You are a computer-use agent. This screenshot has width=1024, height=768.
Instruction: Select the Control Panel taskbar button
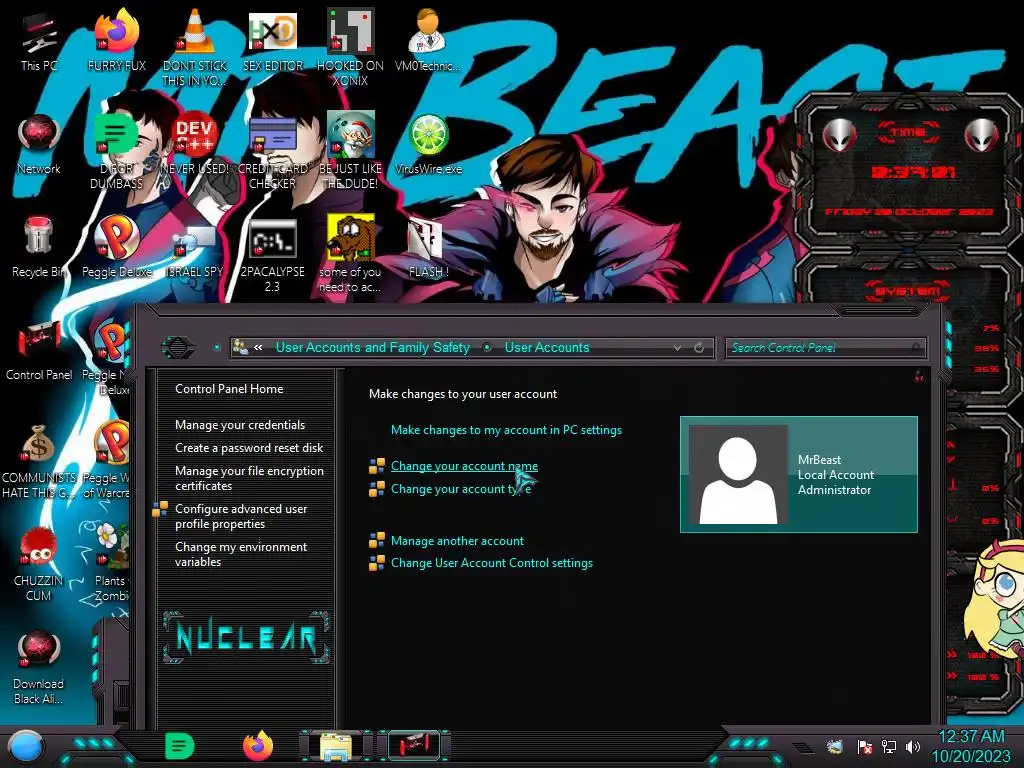click(x=414, y=746)
